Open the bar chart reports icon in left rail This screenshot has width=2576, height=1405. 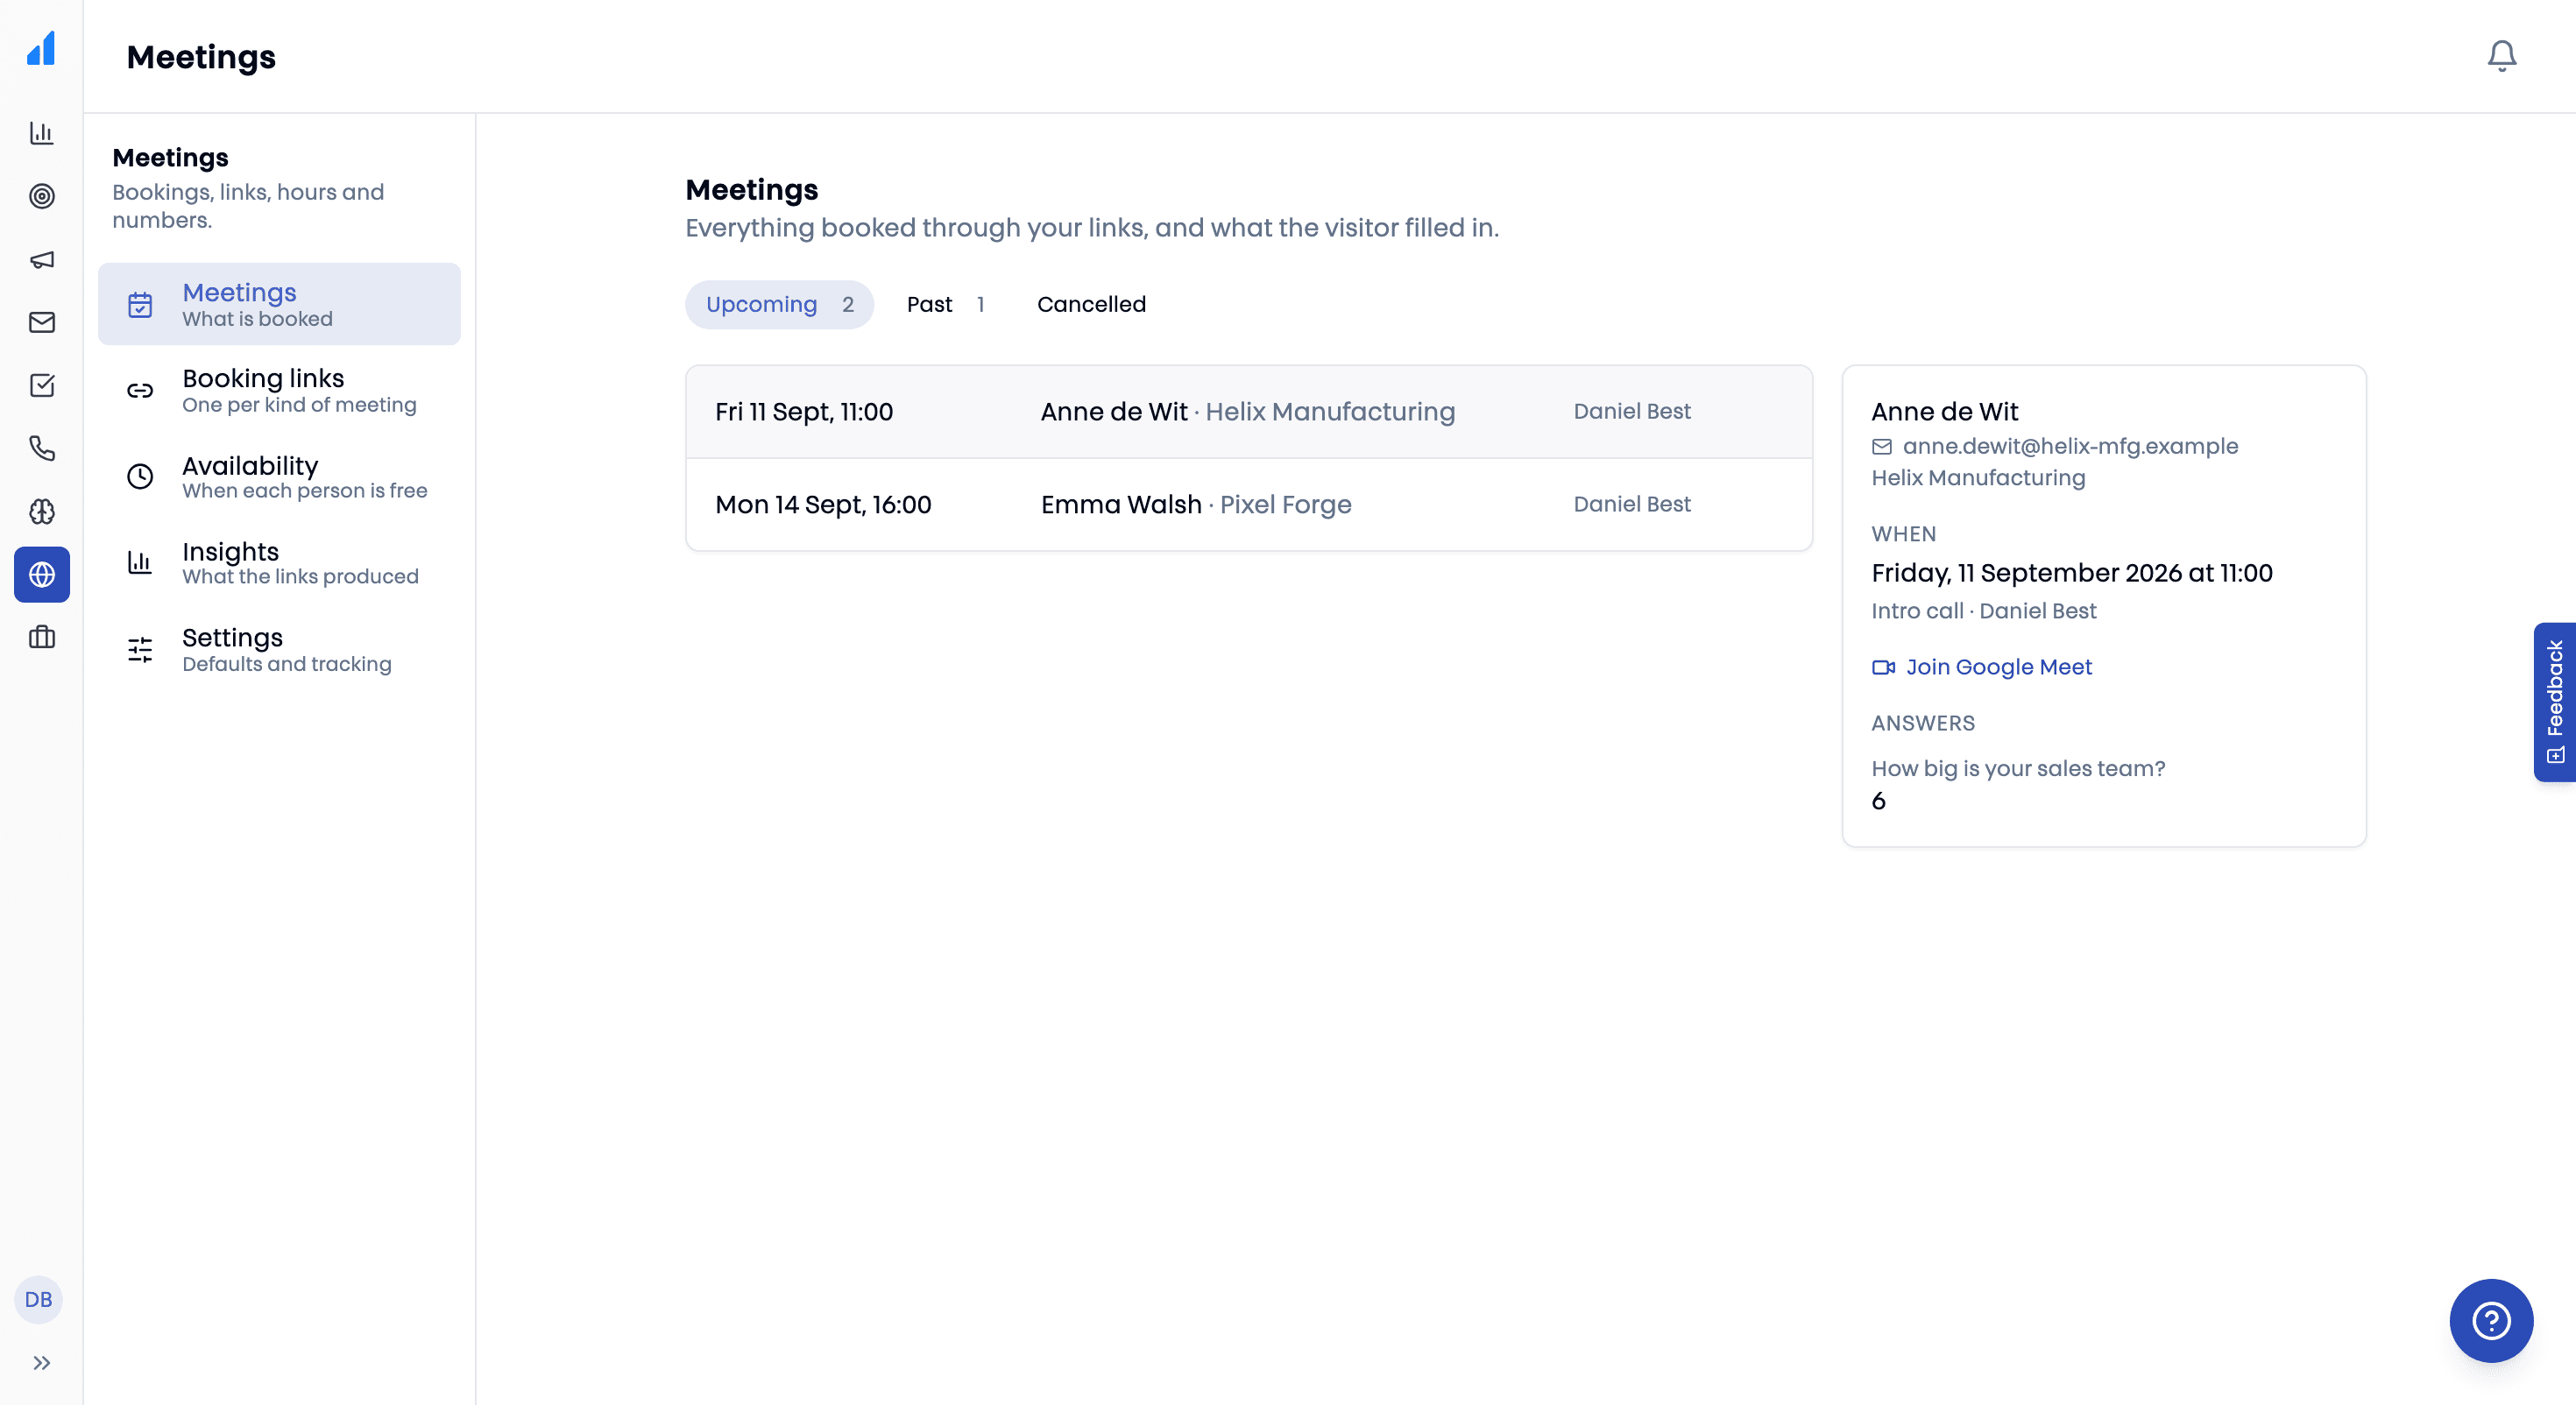click(41, 133)
